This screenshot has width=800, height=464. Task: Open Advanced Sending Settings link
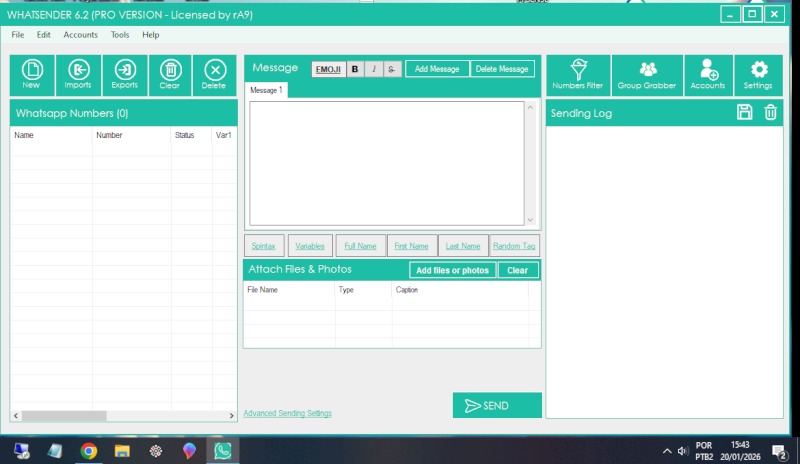point(288,413)
